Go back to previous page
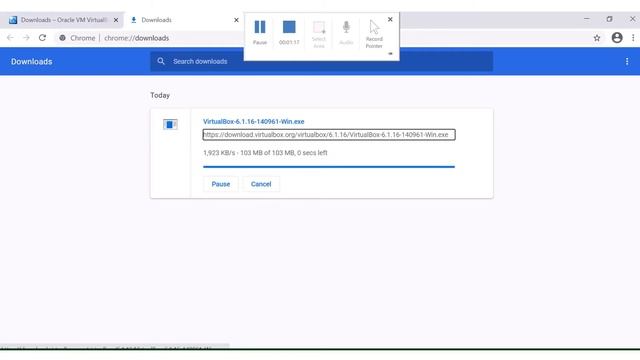This screenshot has height=360, width=640. pyautogui.click(x=10, y=38)
